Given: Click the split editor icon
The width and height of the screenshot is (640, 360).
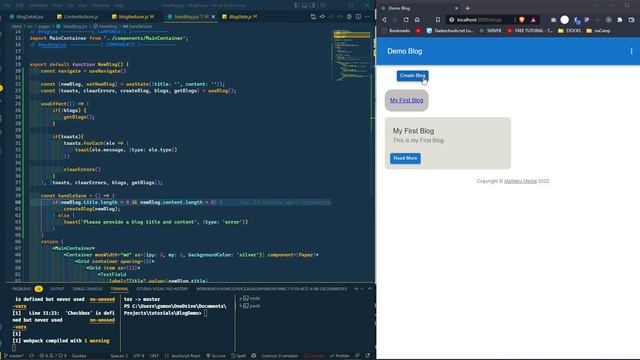Looking at the screenshot, I should (x=358, y=17).
